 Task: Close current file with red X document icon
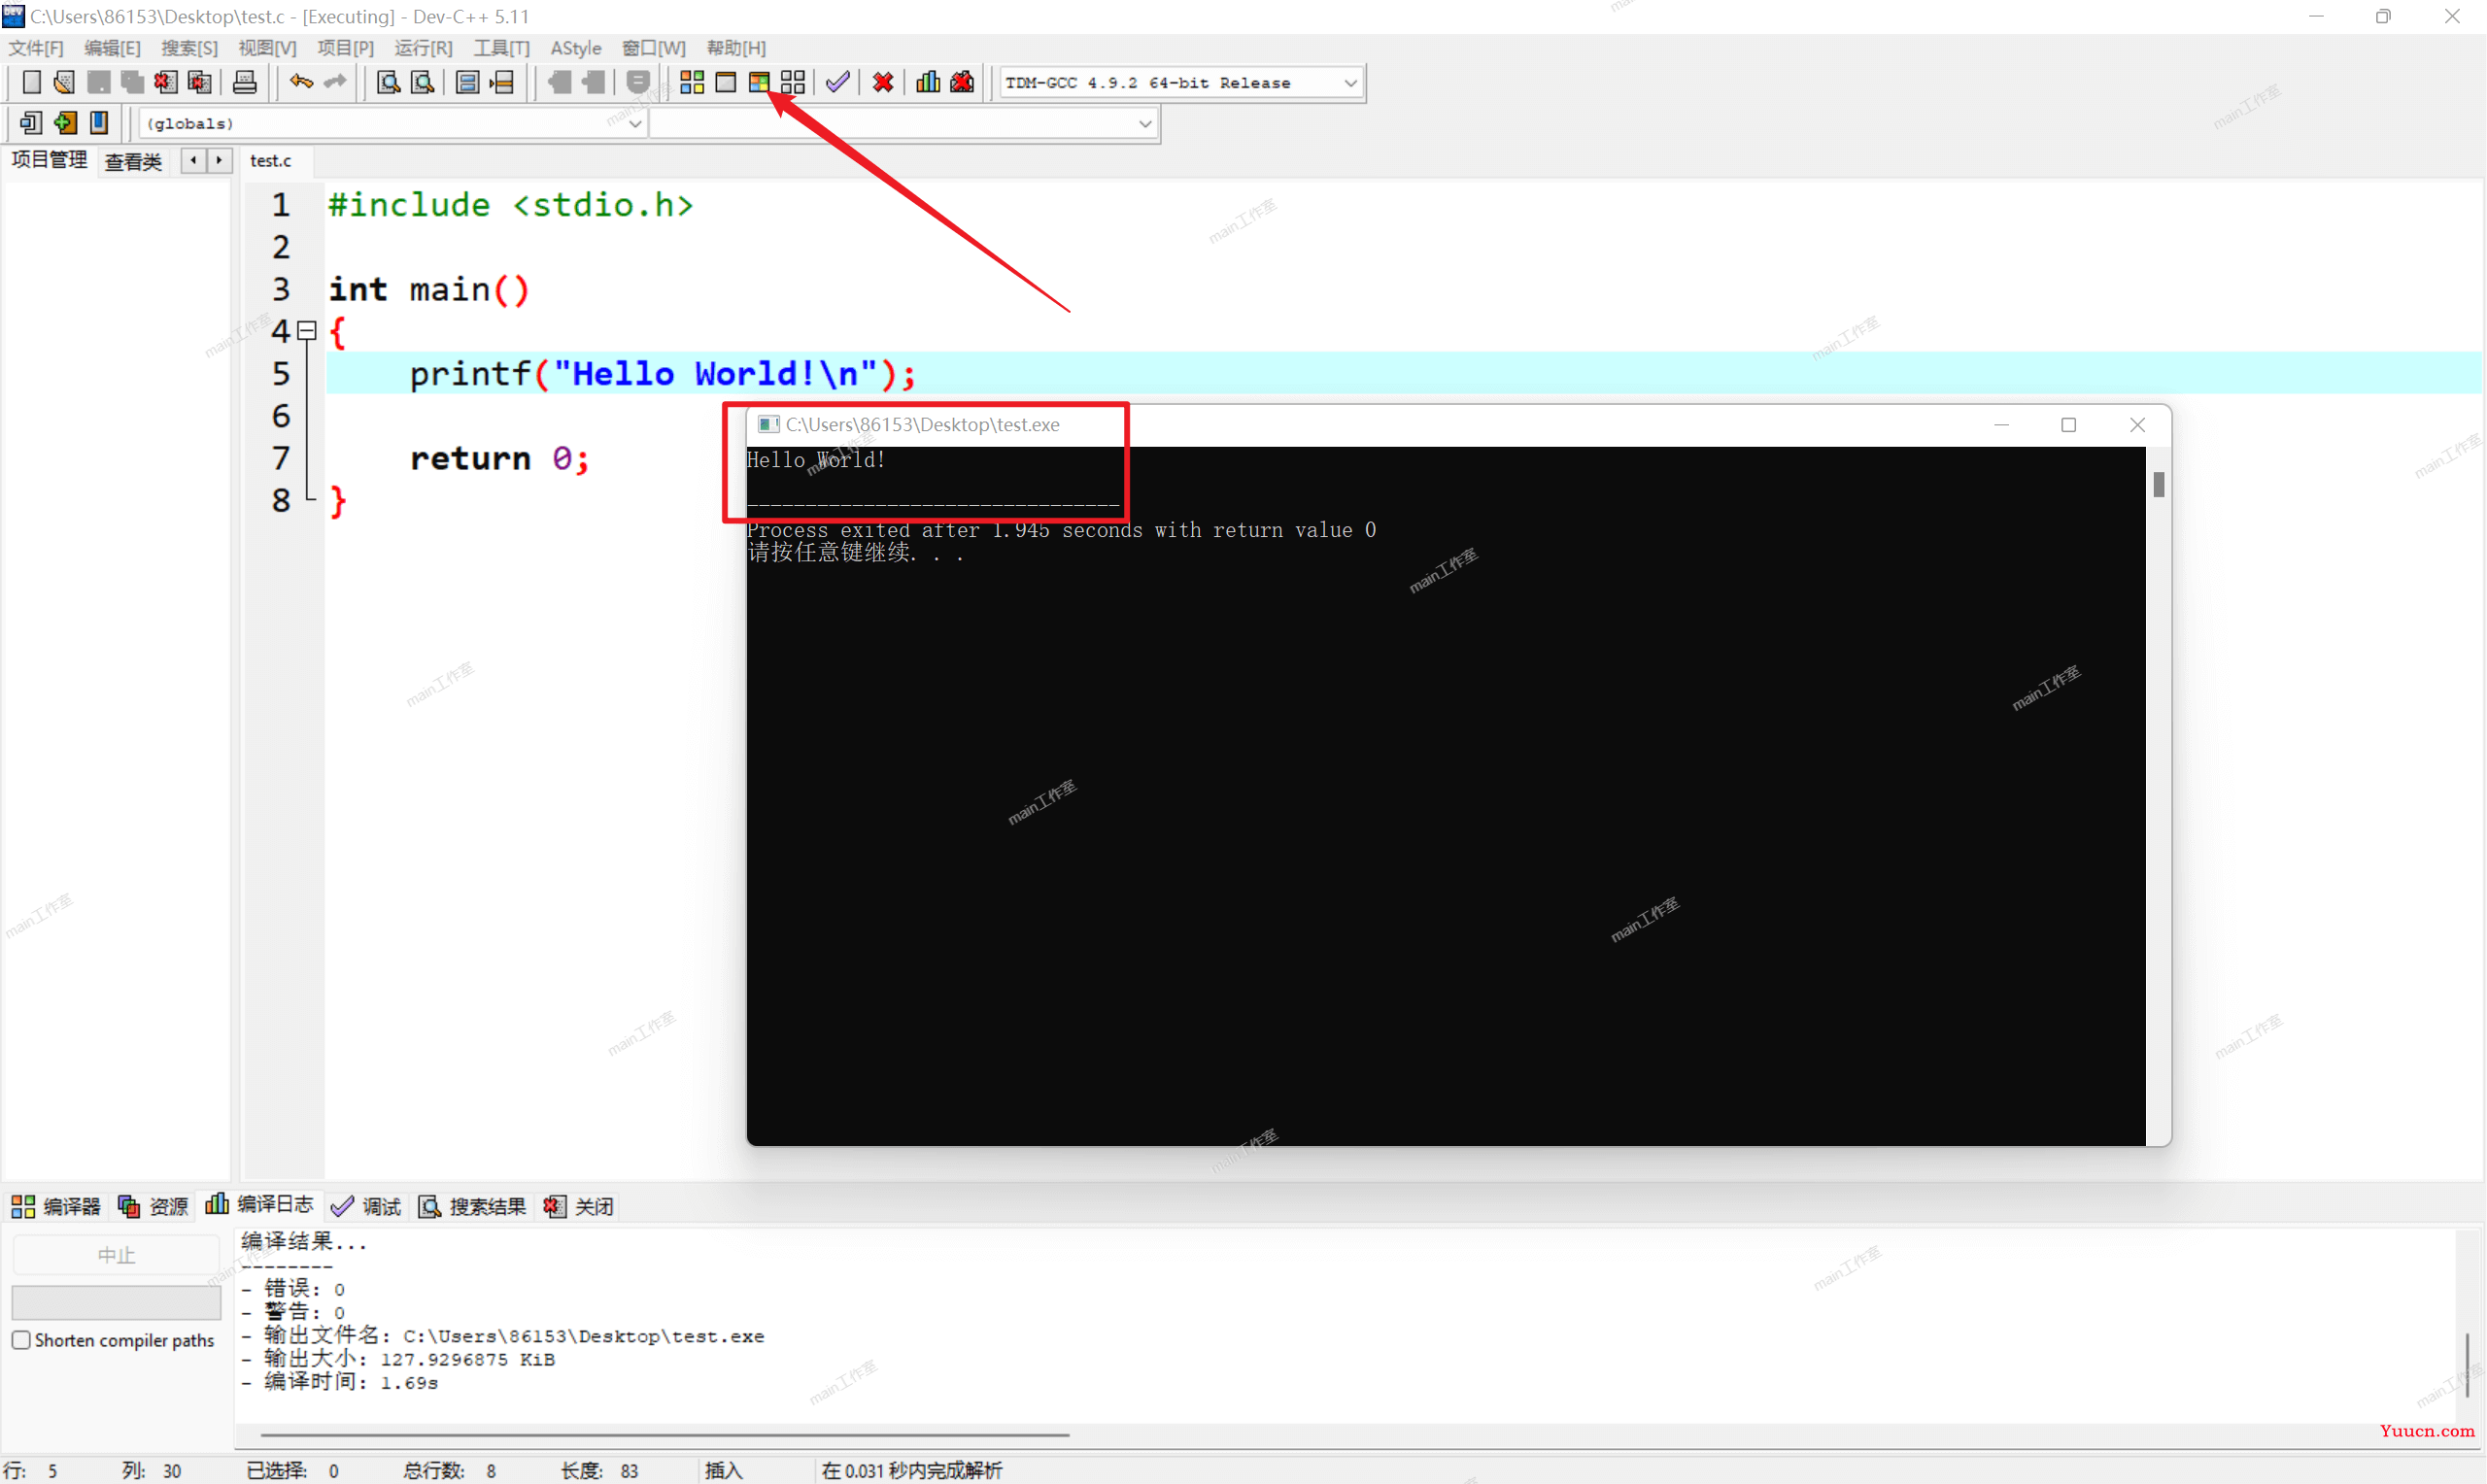tap(166, 82)
